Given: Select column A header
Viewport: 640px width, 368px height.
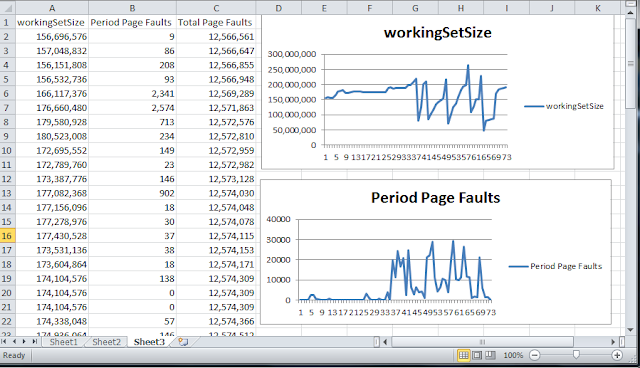Looking at the screenshot, I should coord(52,8).
